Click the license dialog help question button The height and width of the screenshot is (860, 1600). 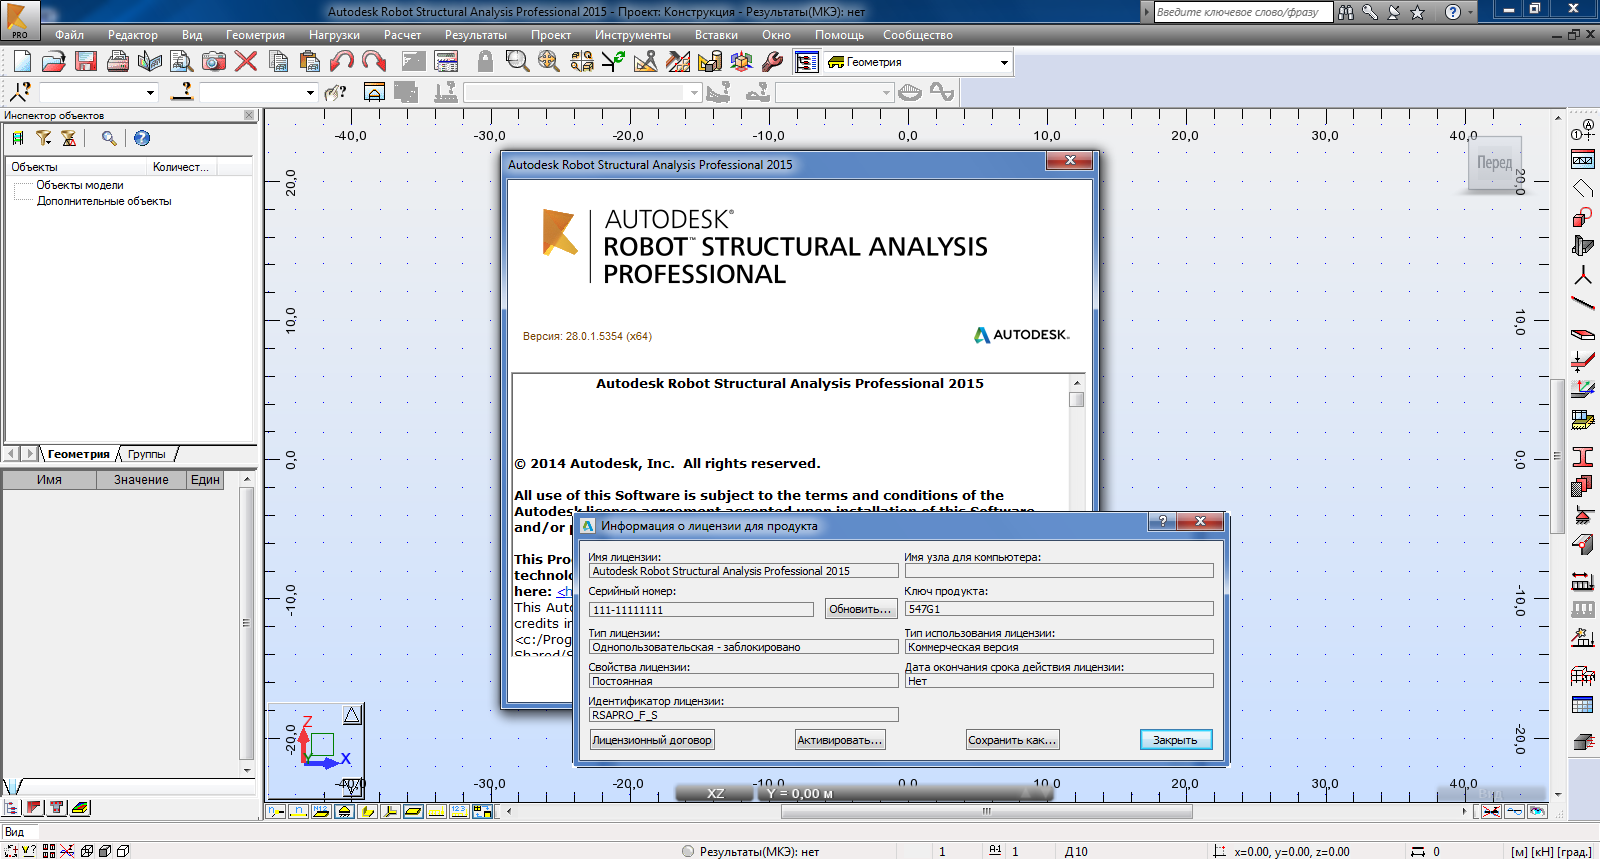pyautogui.click(x=1162, y=521)
